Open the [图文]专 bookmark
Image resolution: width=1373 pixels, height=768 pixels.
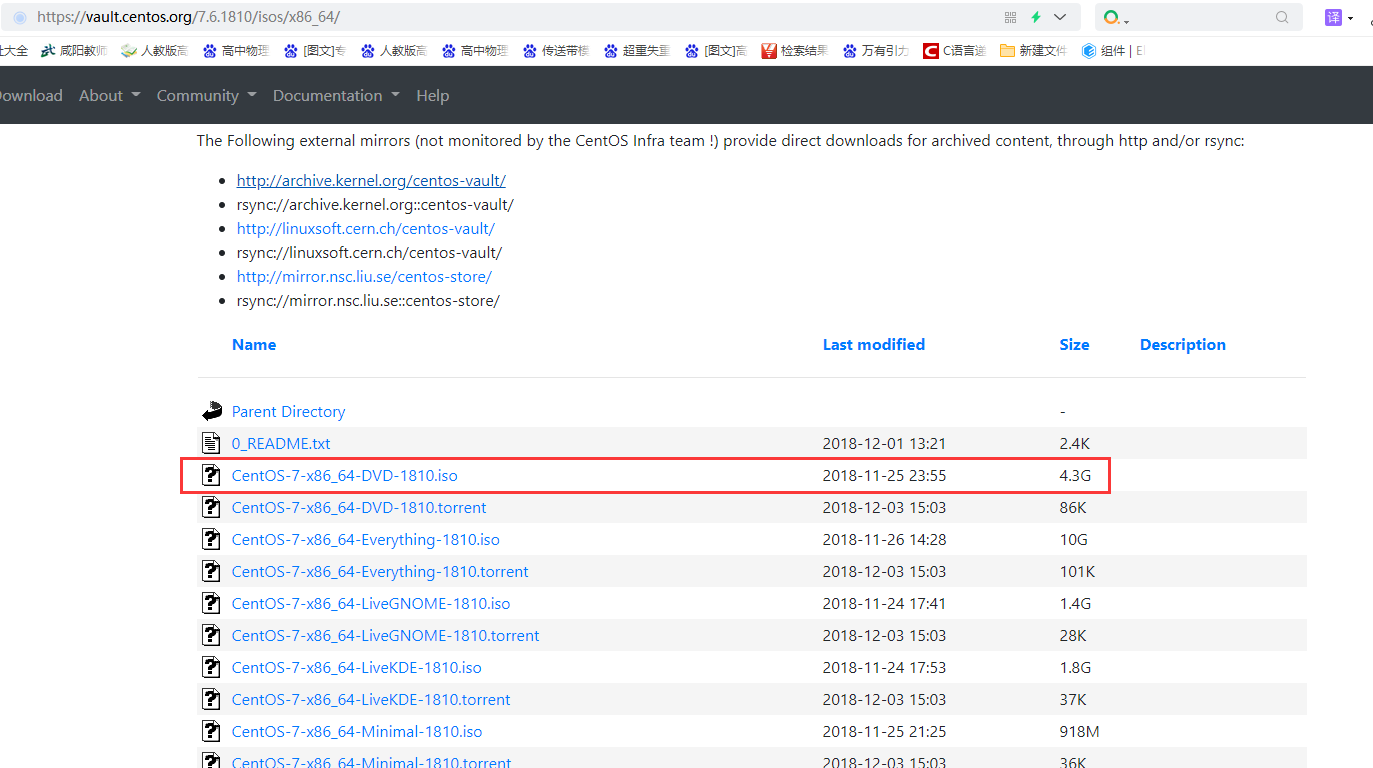tap(315, 51)
